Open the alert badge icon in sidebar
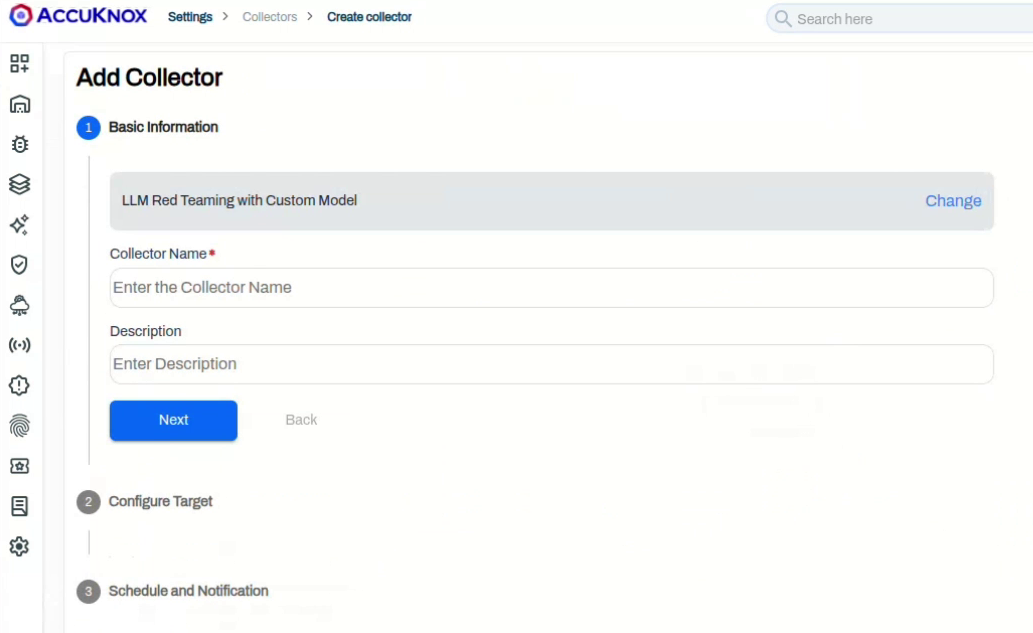 coord(20,385)
